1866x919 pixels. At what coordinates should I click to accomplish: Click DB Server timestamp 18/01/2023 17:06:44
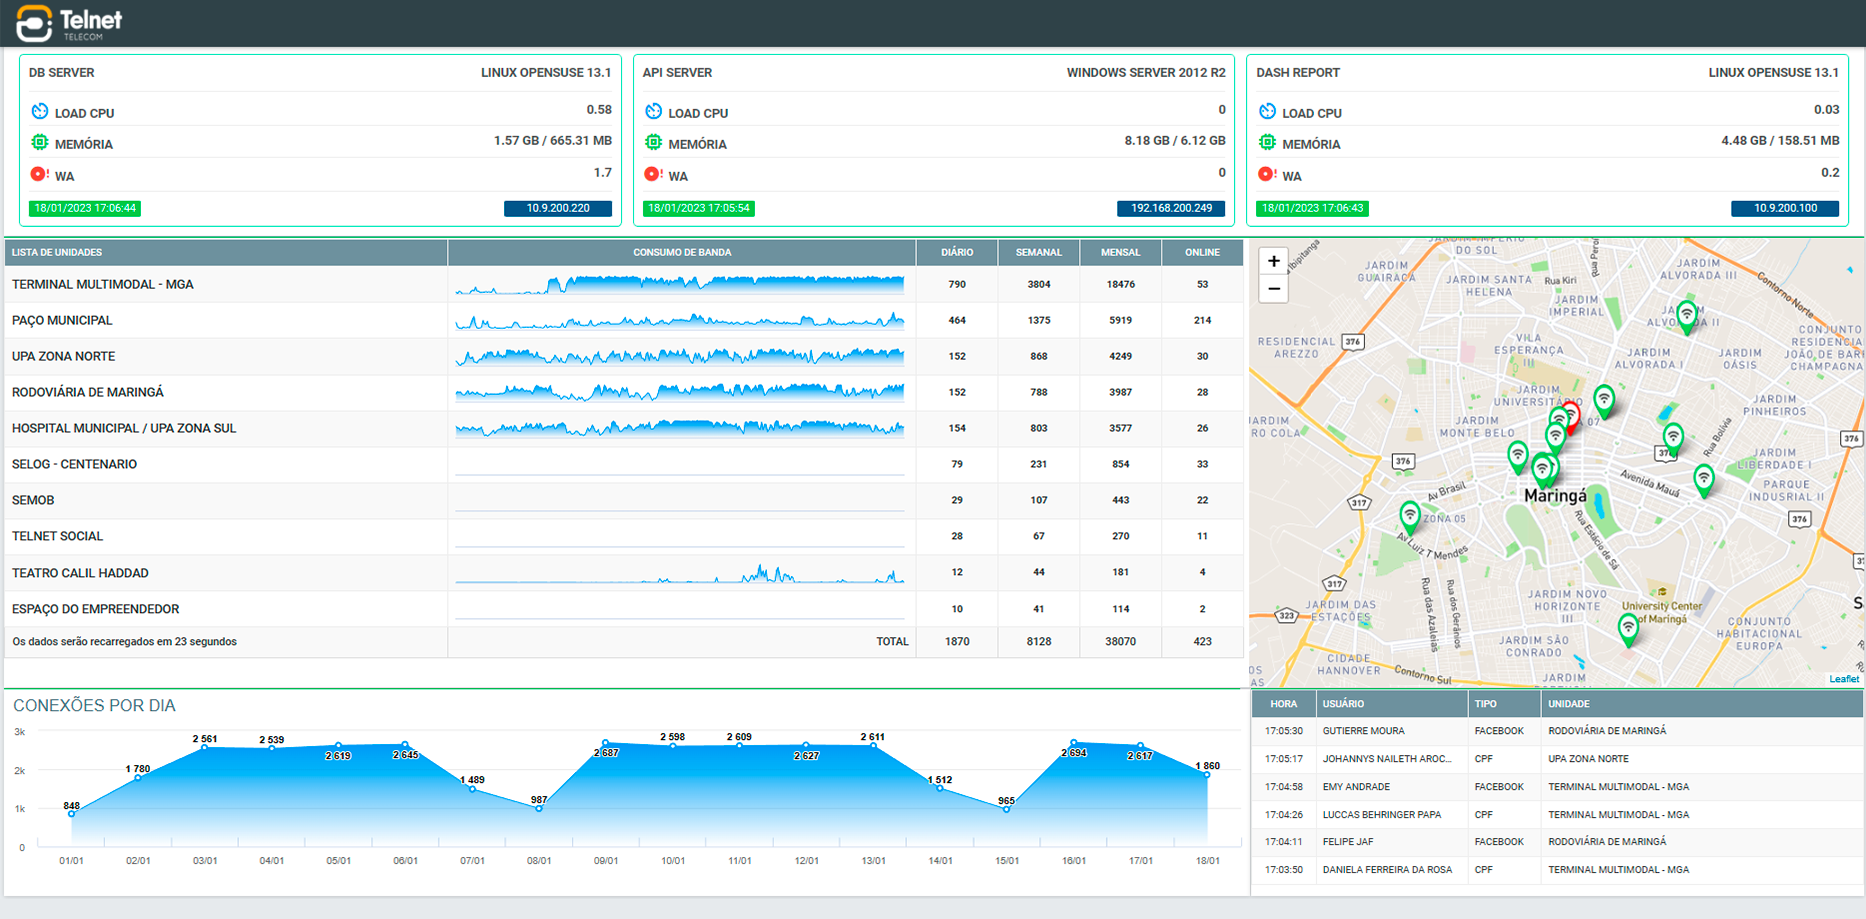85,208
